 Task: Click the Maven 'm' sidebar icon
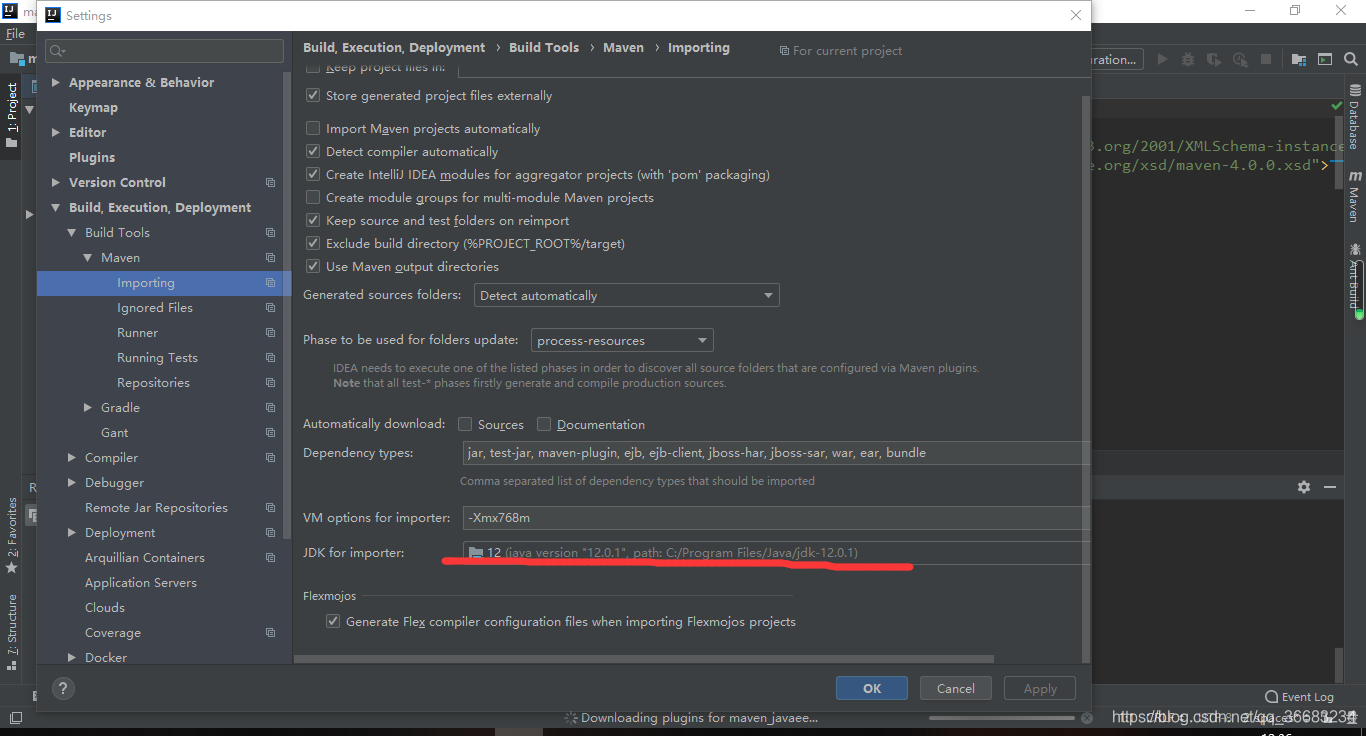click(x=1354, y=176)
